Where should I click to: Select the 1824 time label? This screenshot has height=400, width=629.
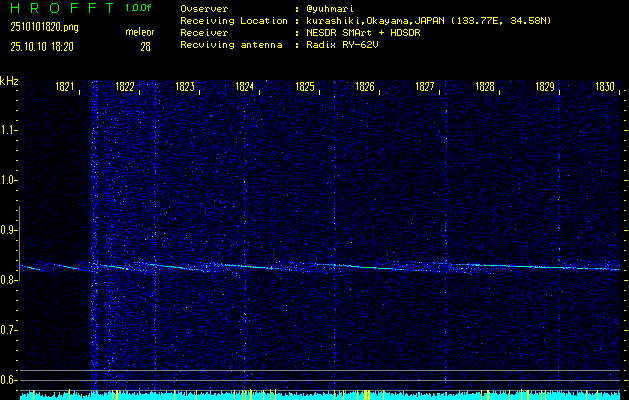click(244, 88)
